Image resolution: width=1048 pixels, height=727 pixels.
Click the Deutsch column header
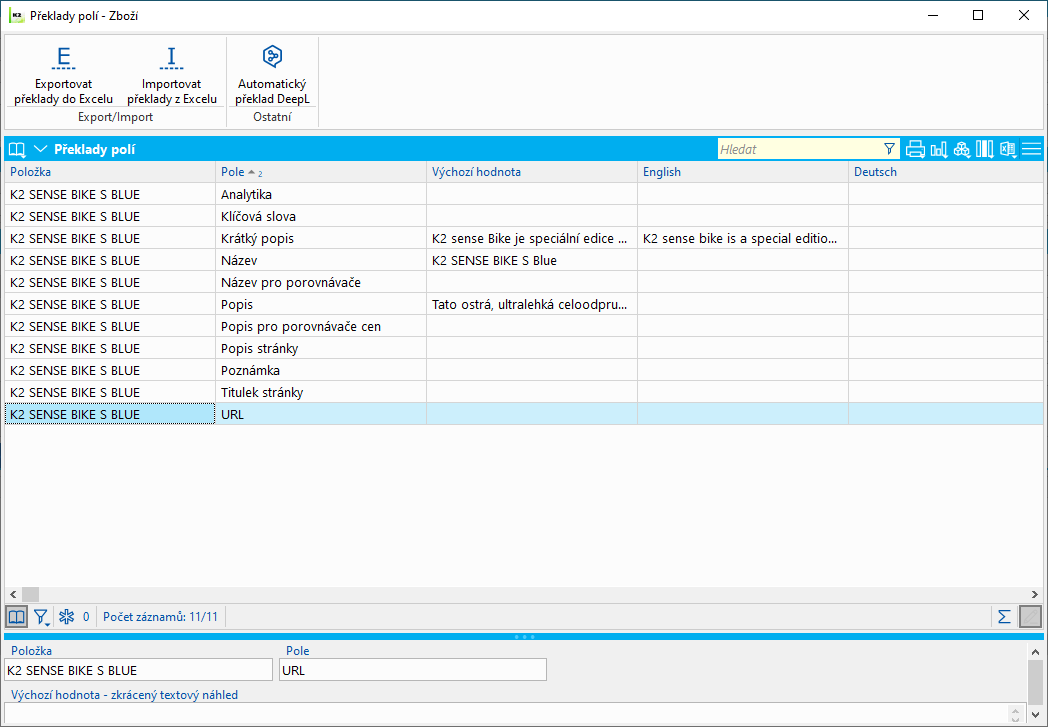coord(945,172)
